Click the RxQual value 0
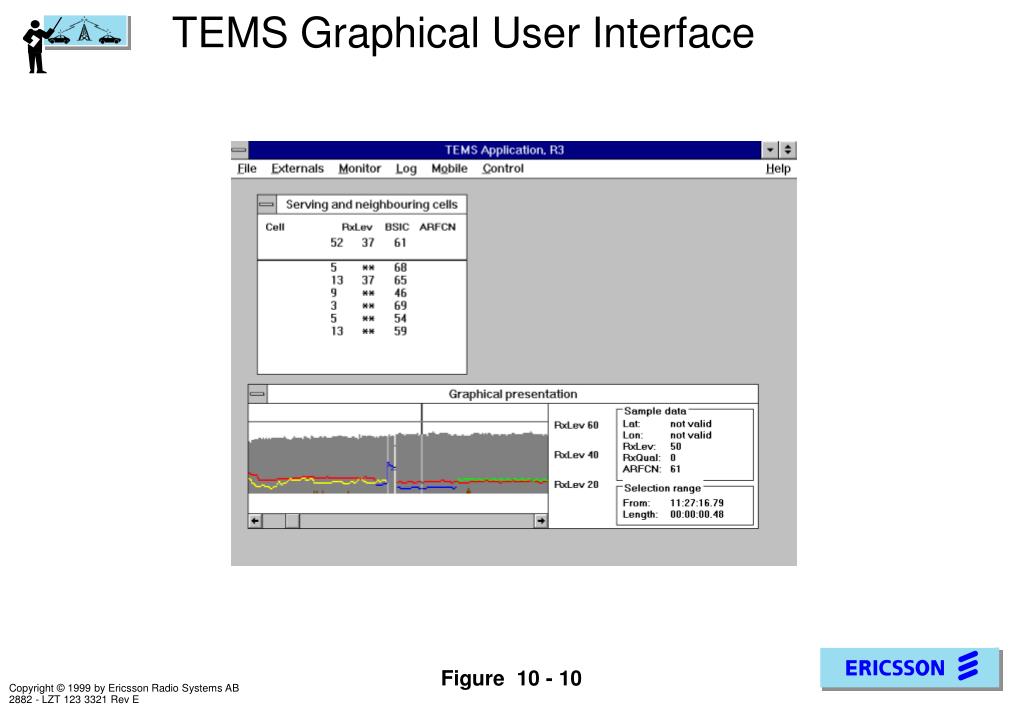Viewport: 1023px width, 708px height. (x=673, y=457)
